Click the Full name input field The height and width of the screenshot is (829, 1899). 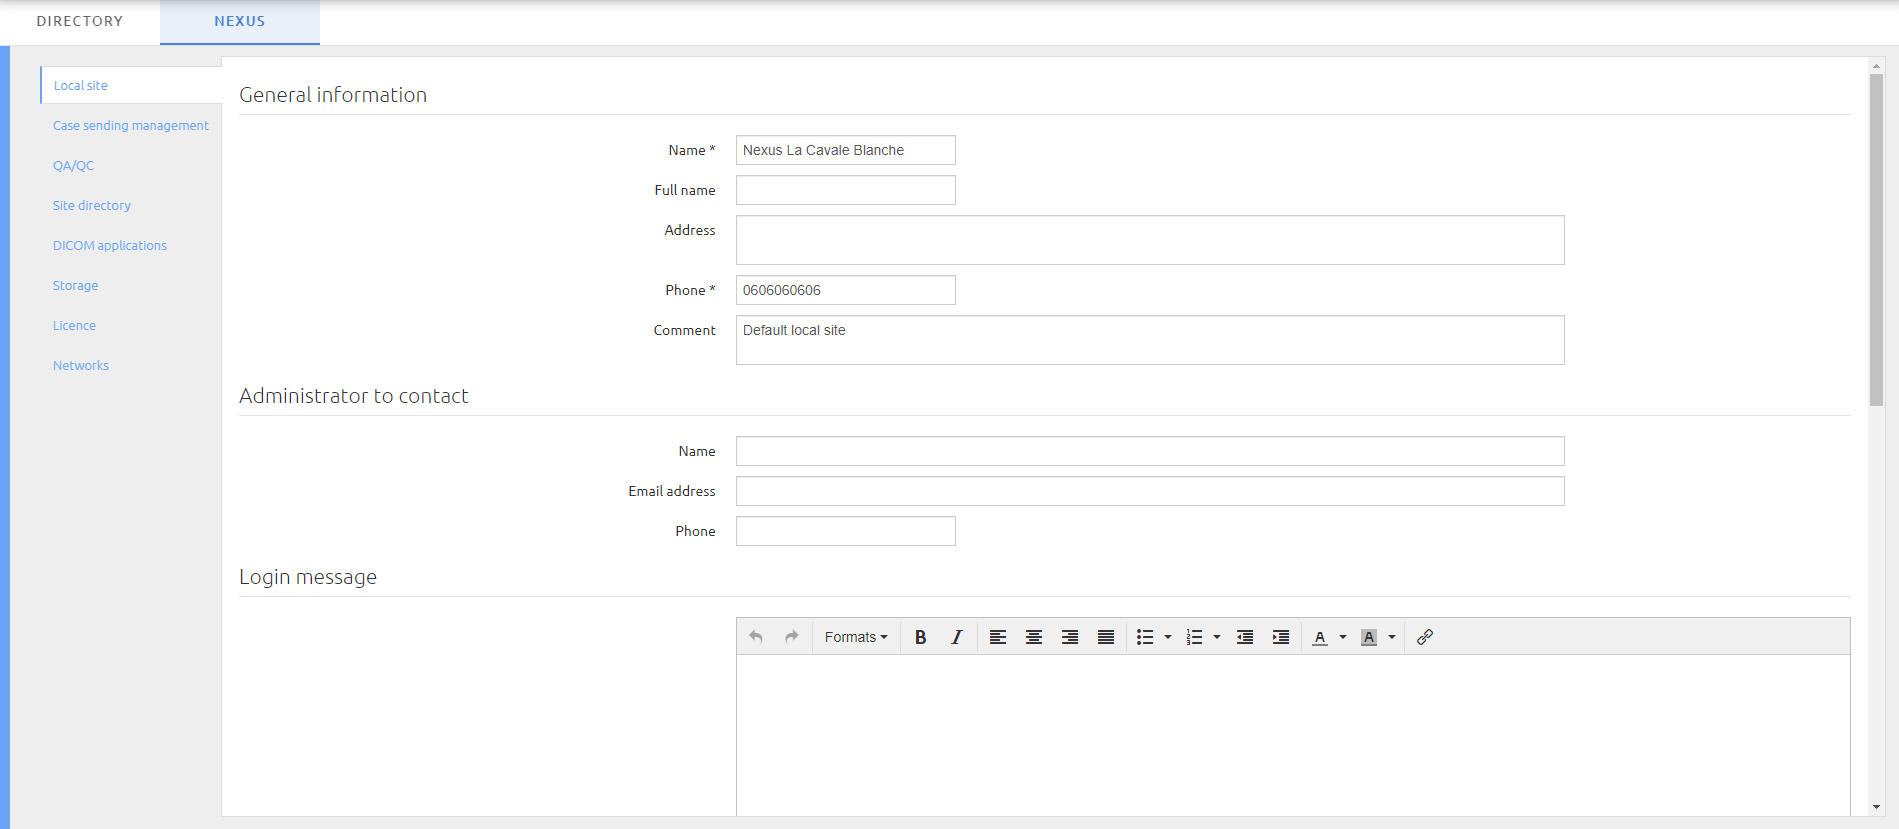click(846, 190)
